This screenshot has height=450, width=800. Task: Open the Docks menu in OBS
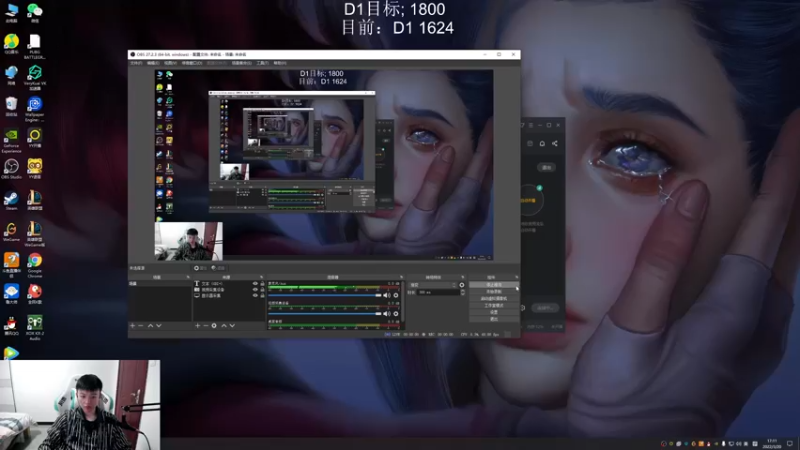[x=192, y=63]
